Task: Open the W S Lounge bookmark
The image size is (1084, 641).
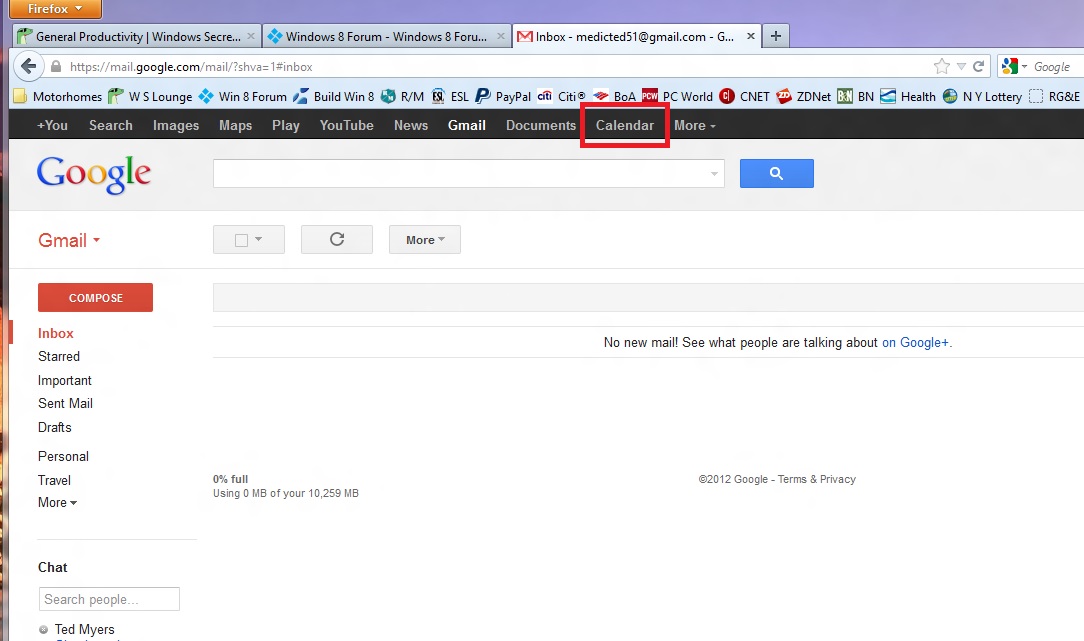Action: tap(150, 97)
